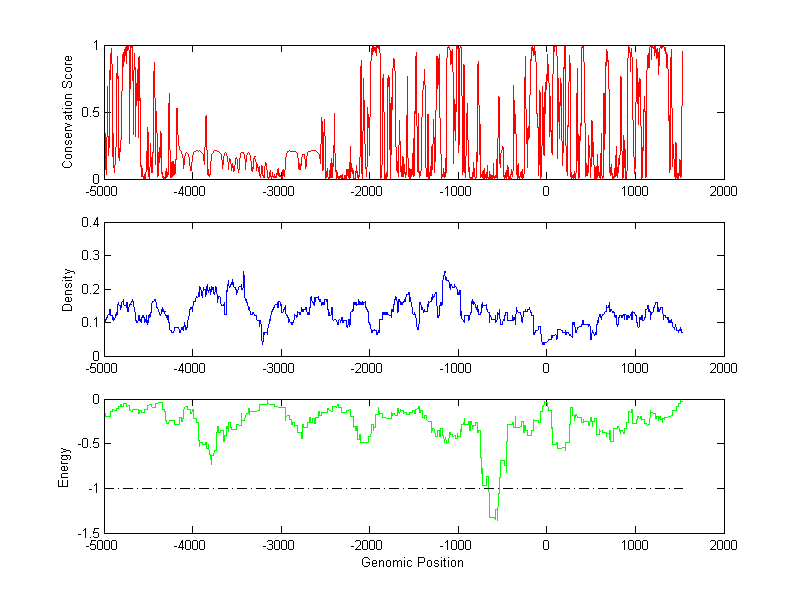Click the 0 x-axis tick under the Conservation plot
The image size is (800, 599).
click(x=546, y=191)
